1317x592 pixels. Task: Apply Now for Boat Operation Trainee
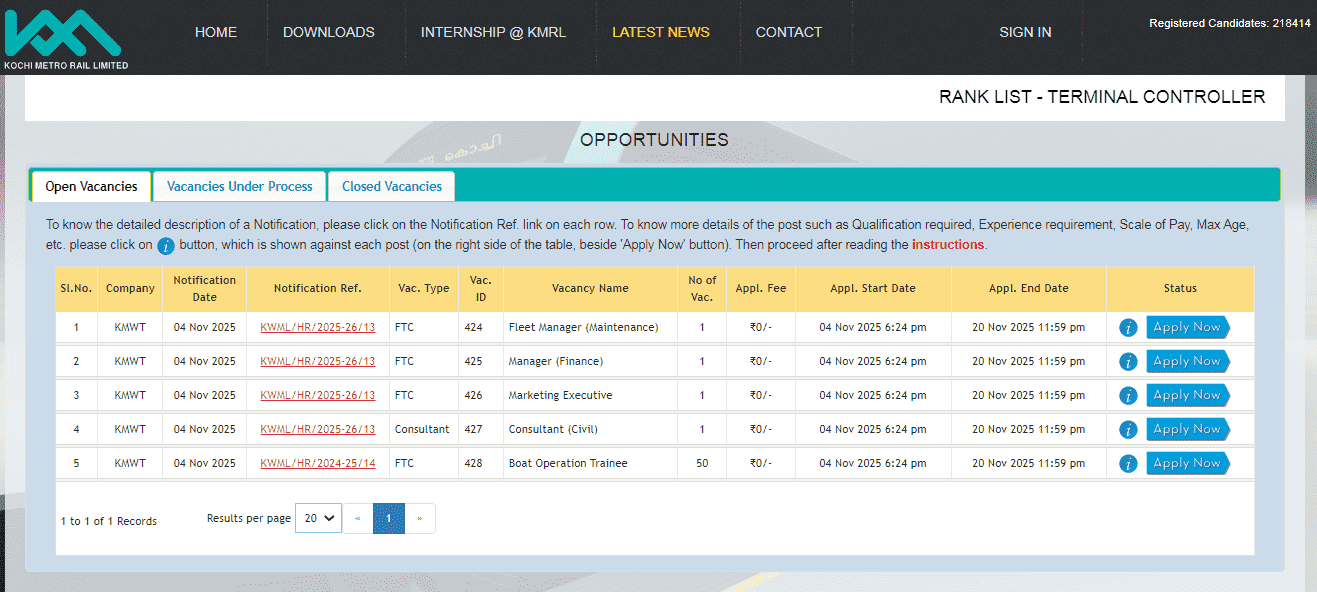[1186, 463]
